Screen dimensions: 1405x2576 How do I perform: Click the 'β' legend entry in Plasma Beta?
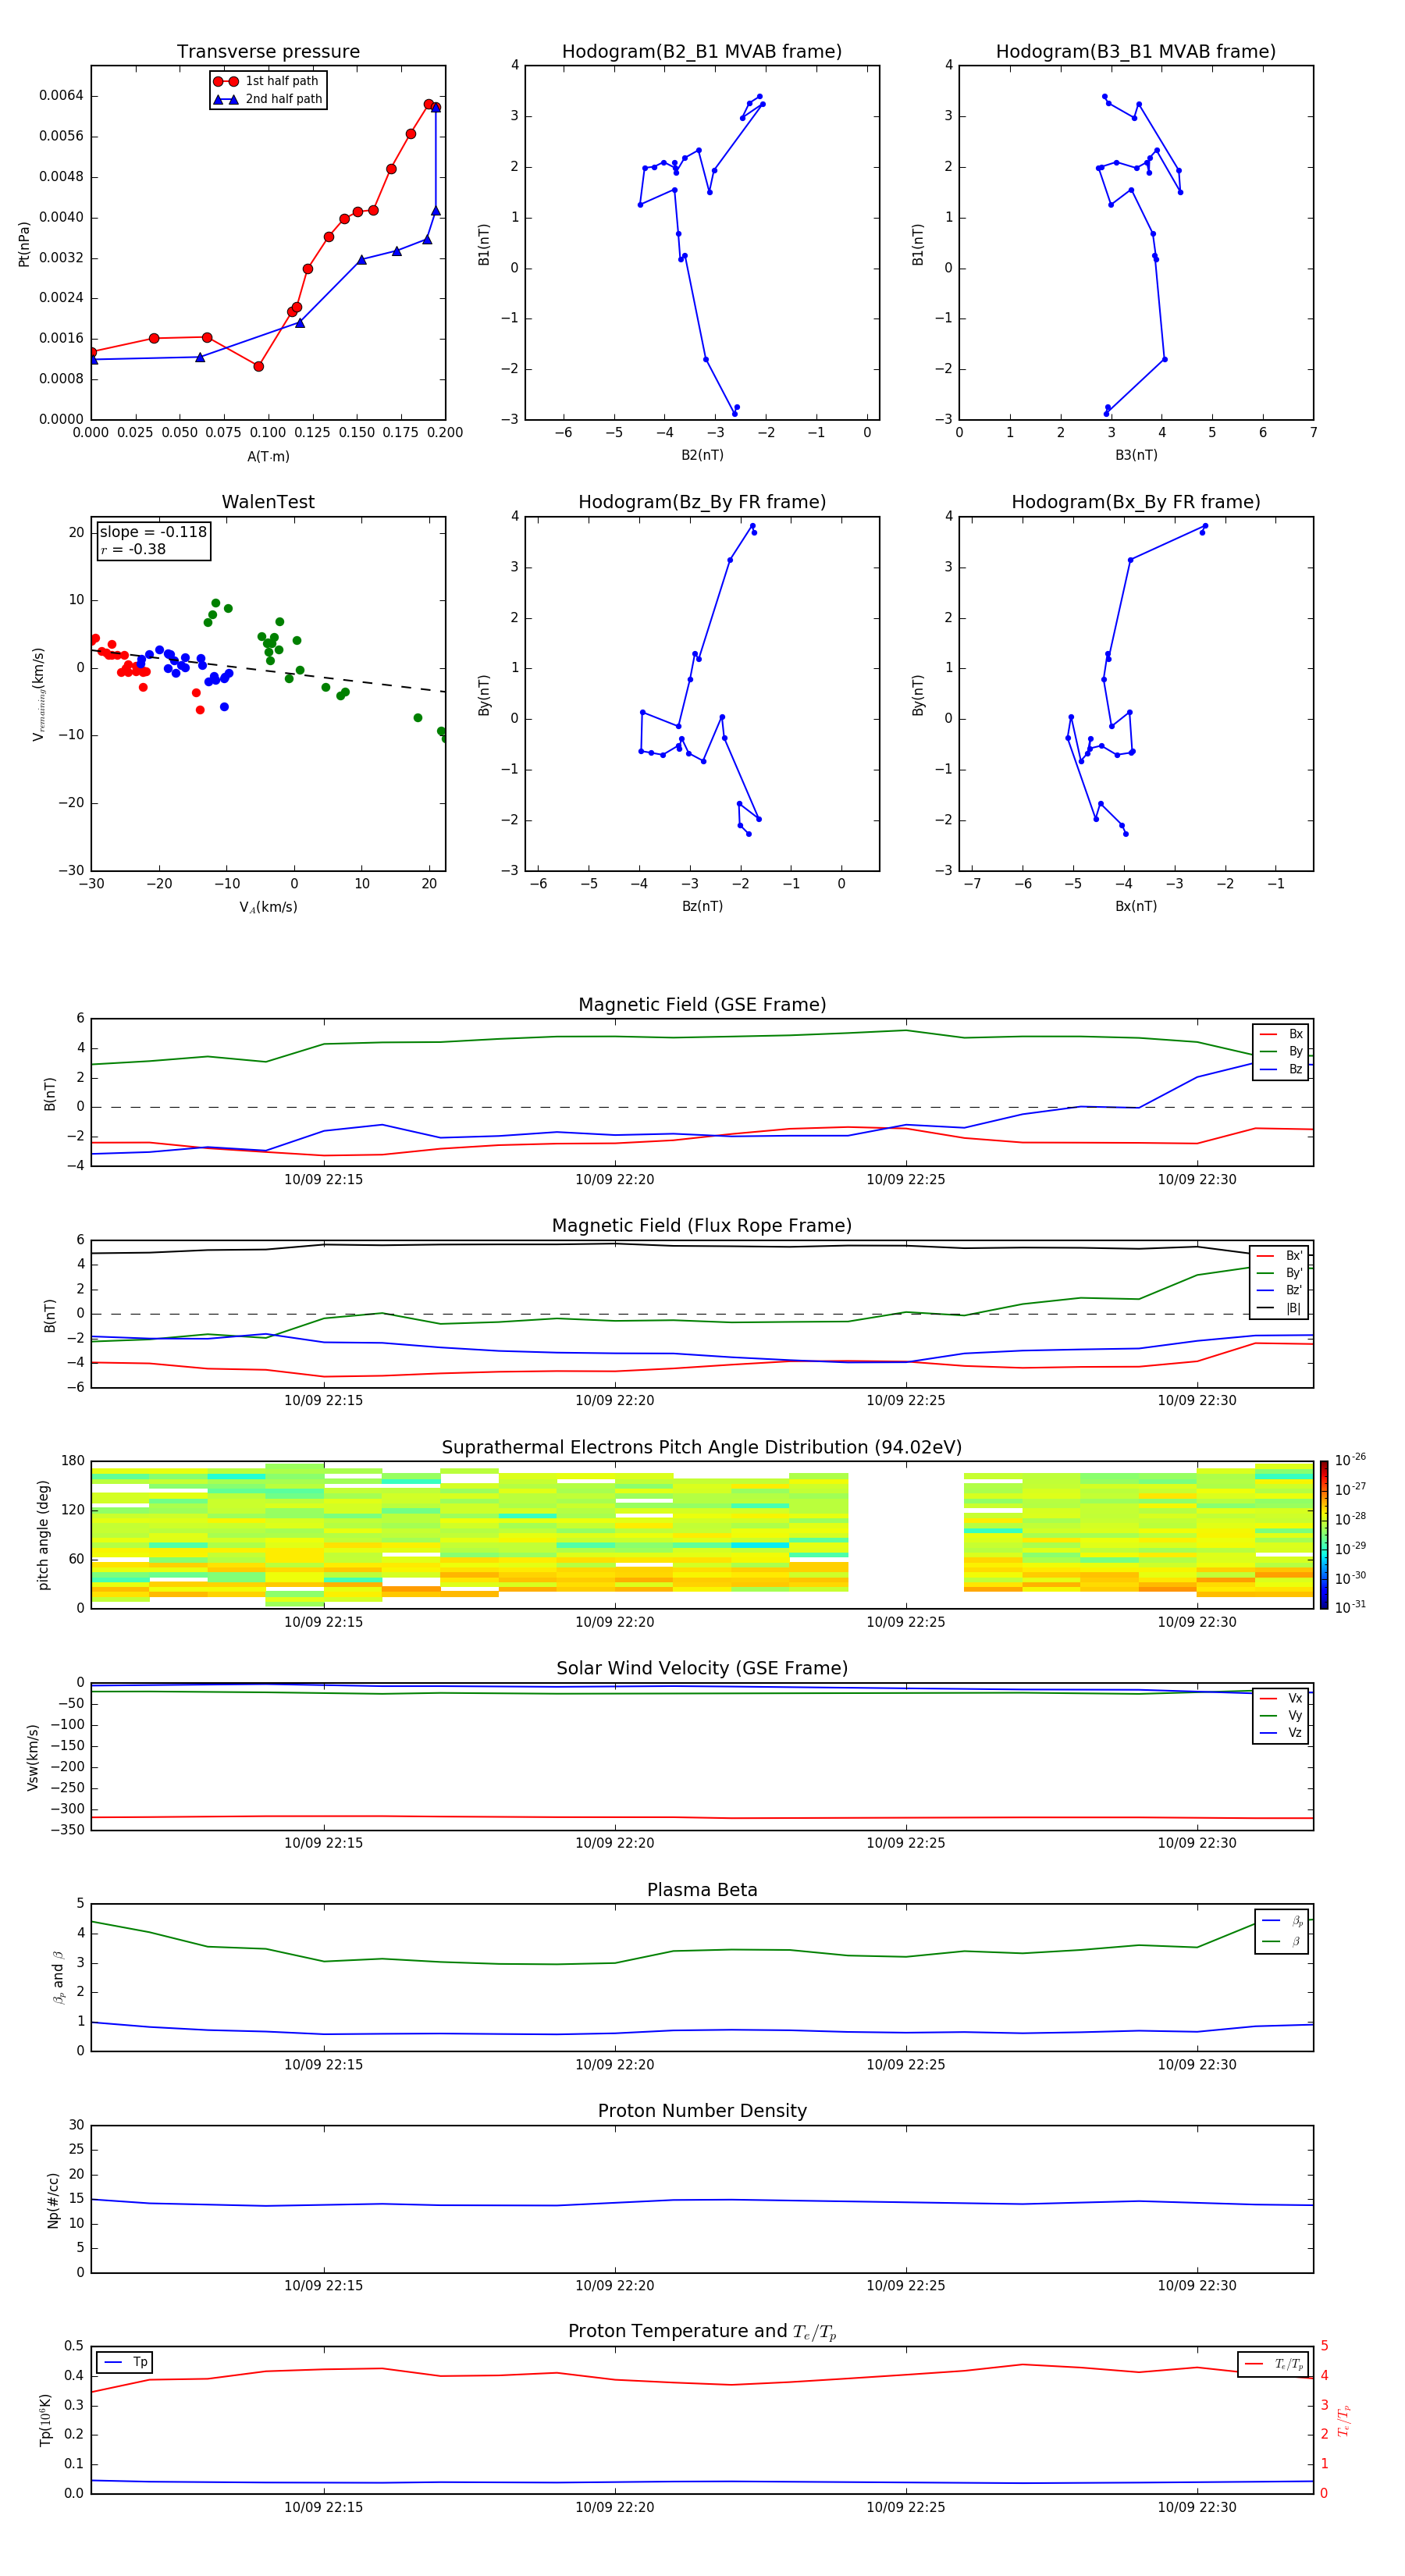click(1283, 1941)
